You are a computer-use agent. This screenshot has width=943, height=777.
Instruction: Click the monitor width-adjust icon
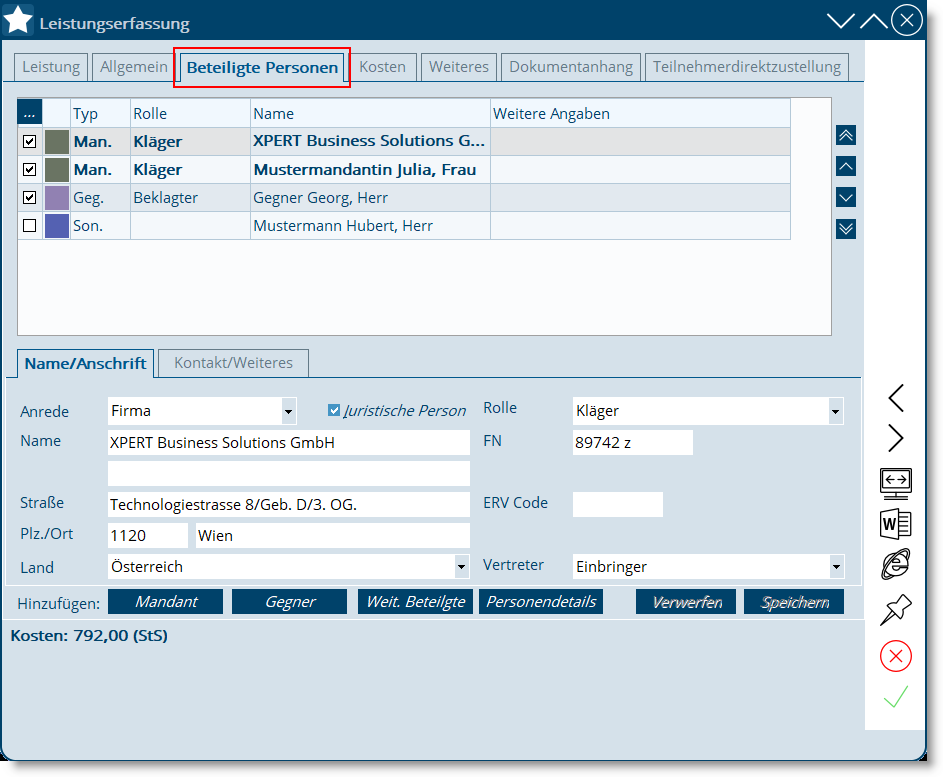point(895,484)
